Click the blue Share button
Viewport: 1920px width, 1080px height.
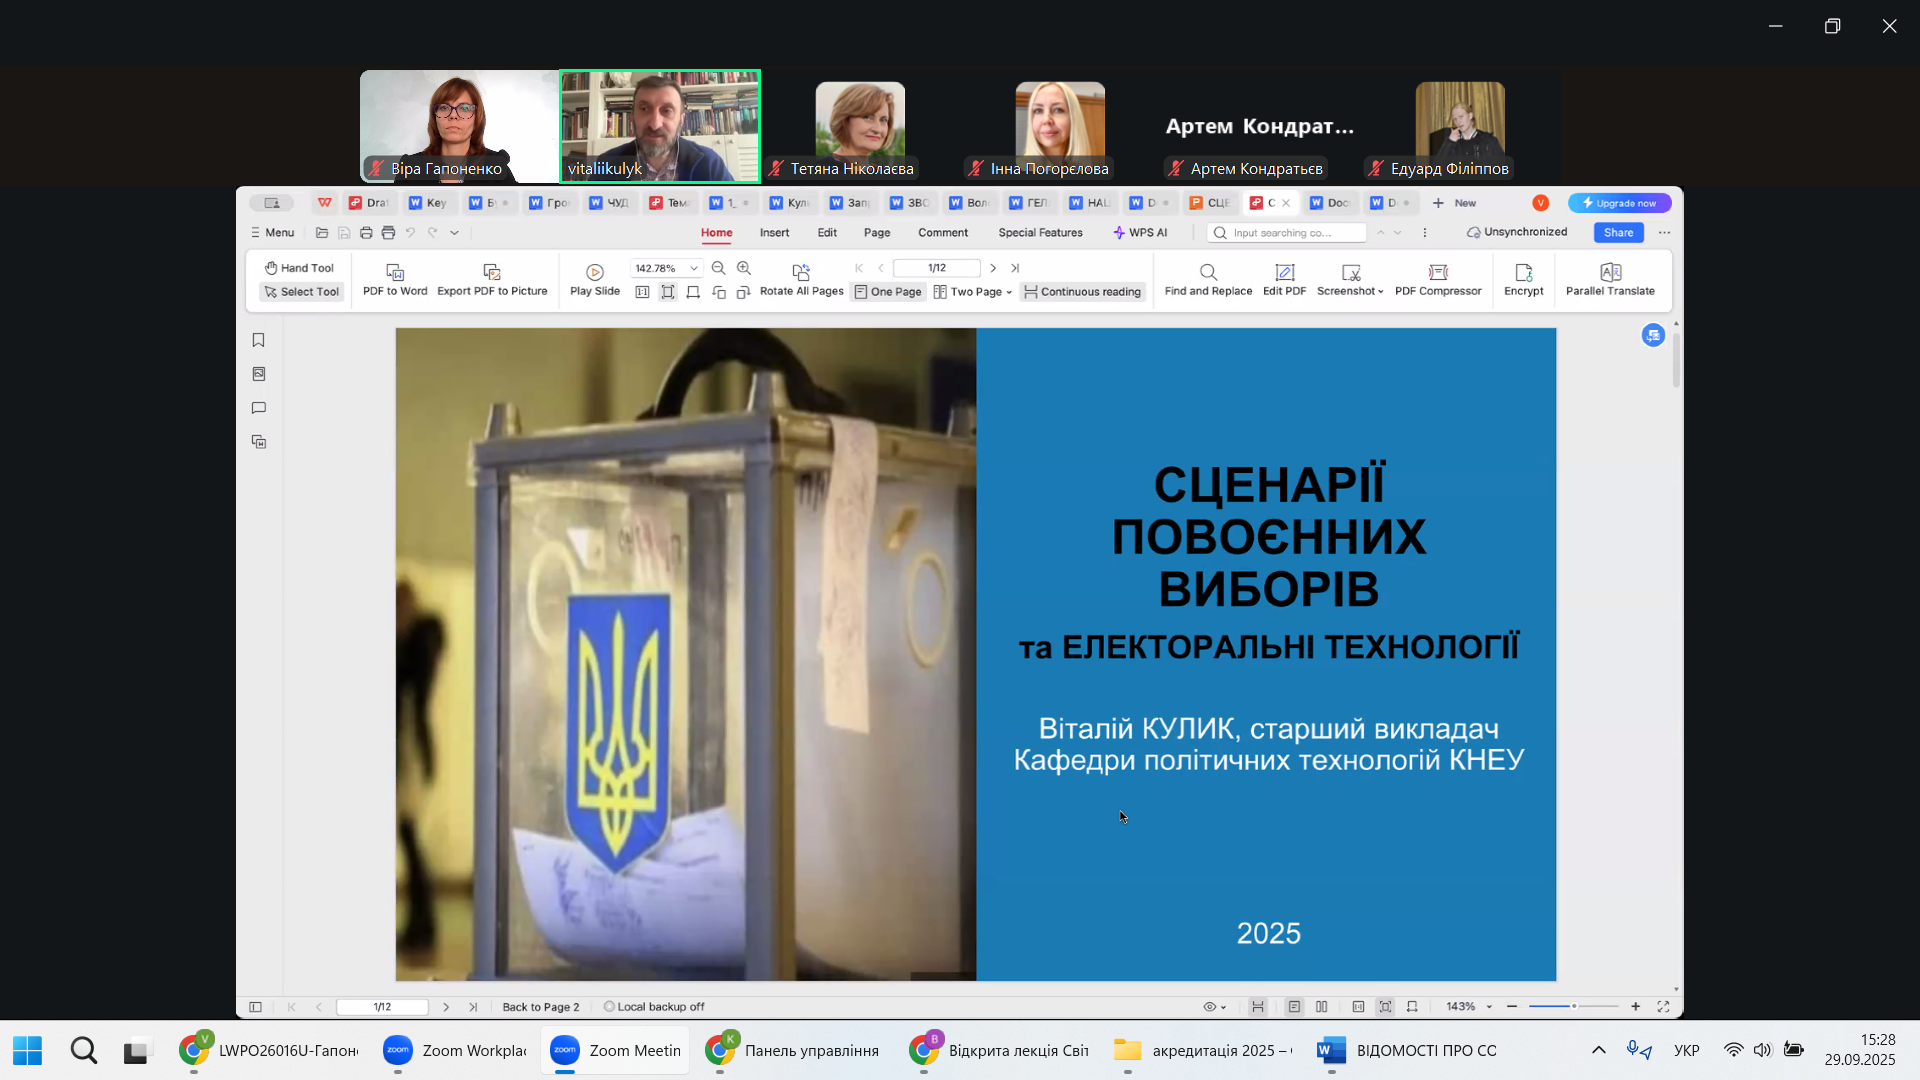pos(1618,232)
